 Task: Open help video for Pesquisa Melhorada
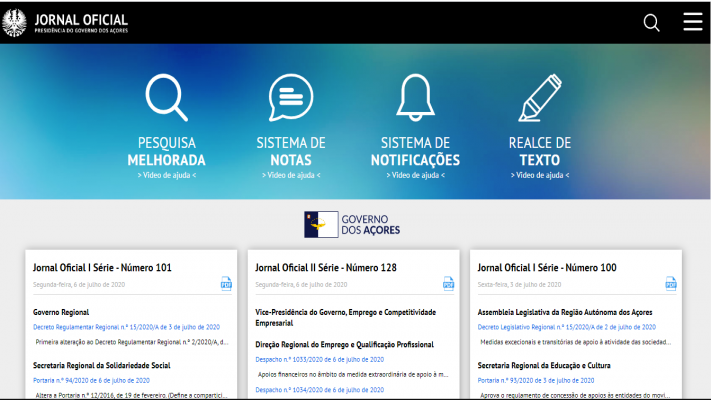point(166,175)
